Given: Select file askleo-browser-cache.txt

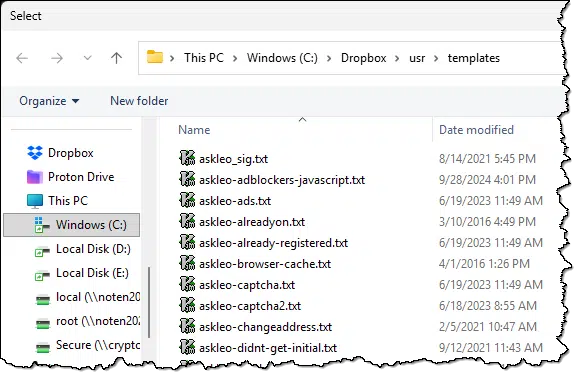Looking at the screenshot, I should (x=265, y=264).
